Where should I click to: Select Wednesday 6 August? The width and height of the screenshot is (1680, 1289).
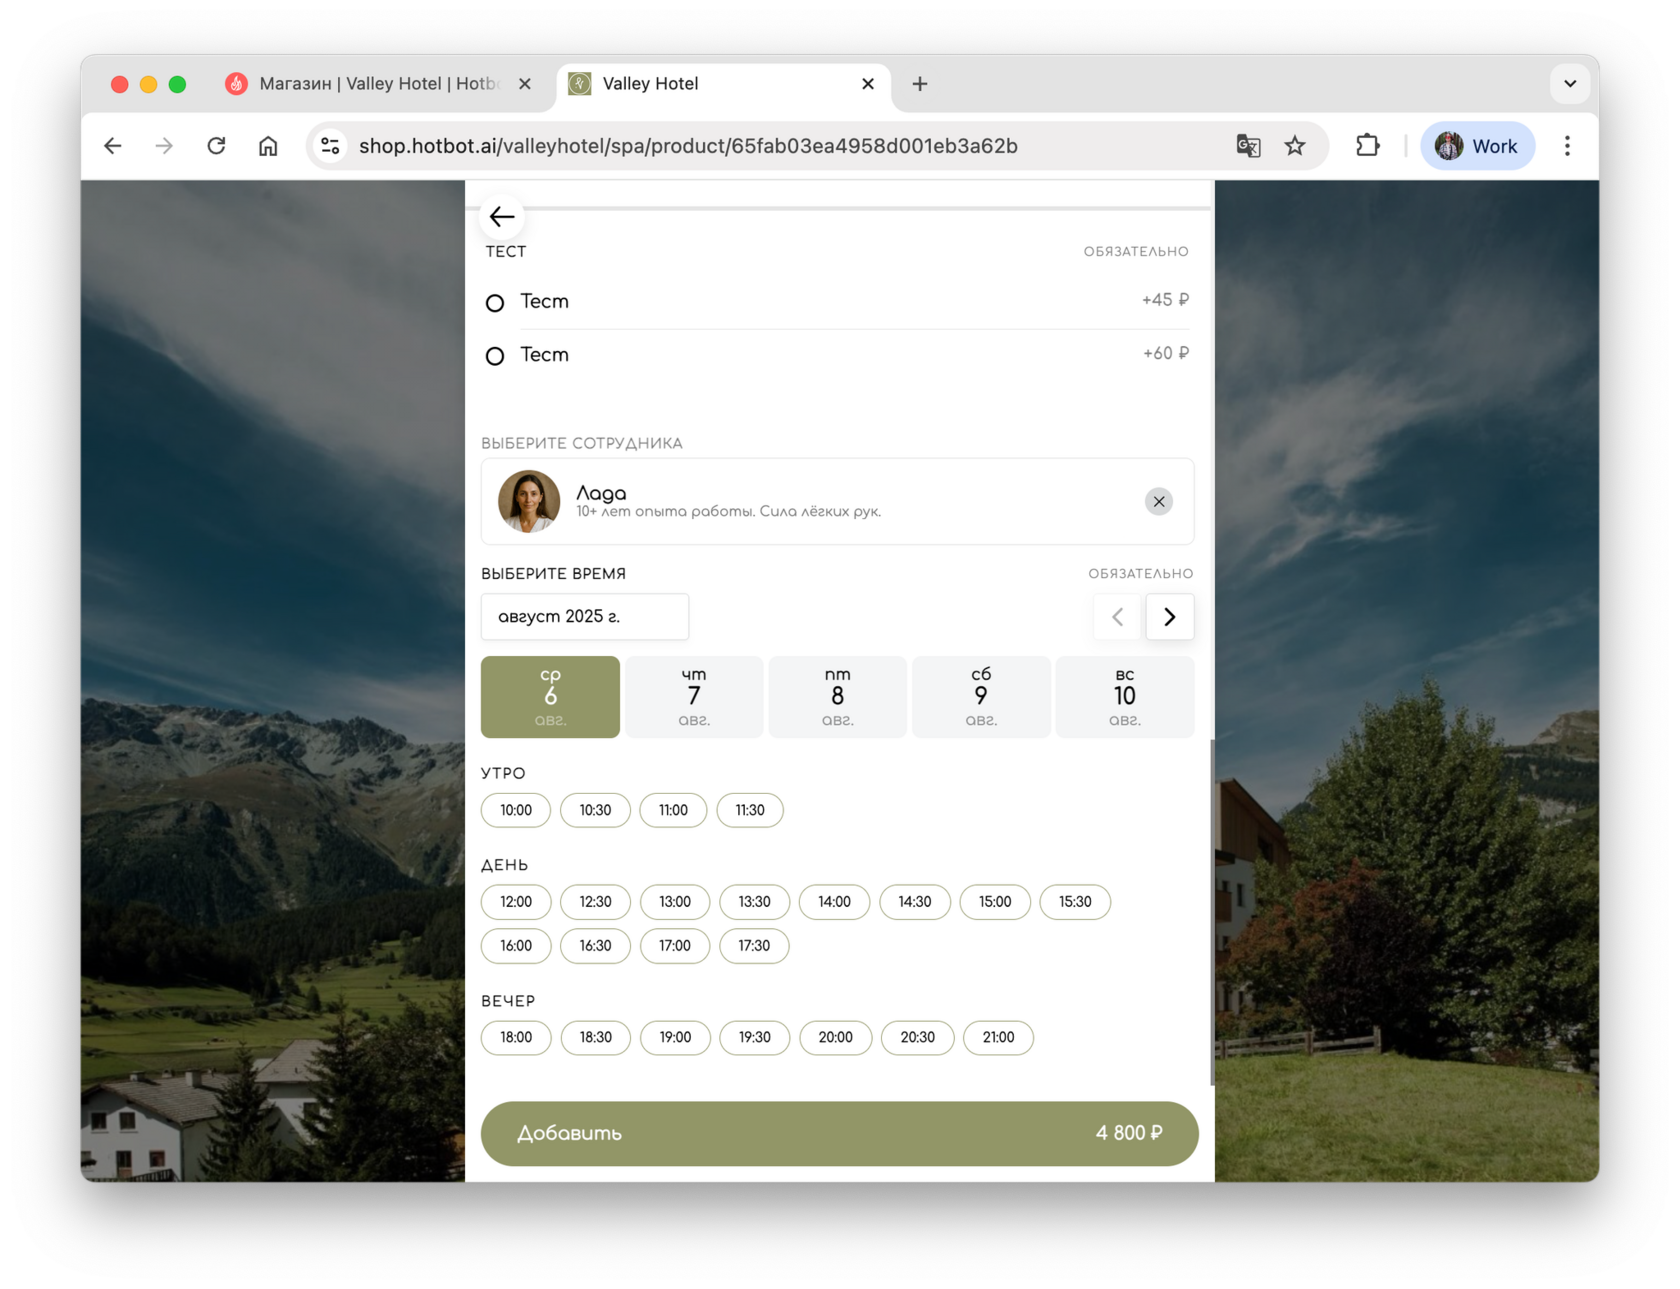pos(550,697)
